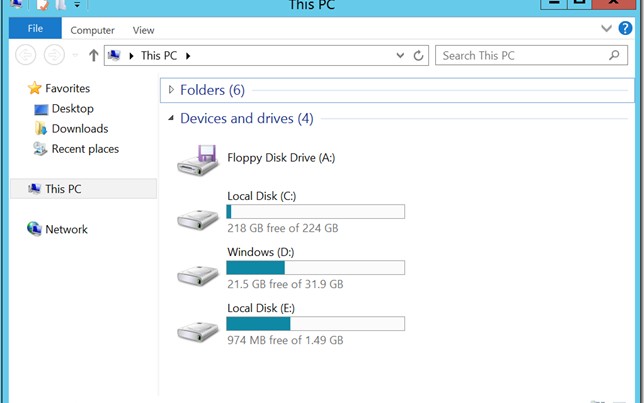This screenshot has width=644, height=403.
Task: Click the Search This PC field
Action: tap(523, 56)
